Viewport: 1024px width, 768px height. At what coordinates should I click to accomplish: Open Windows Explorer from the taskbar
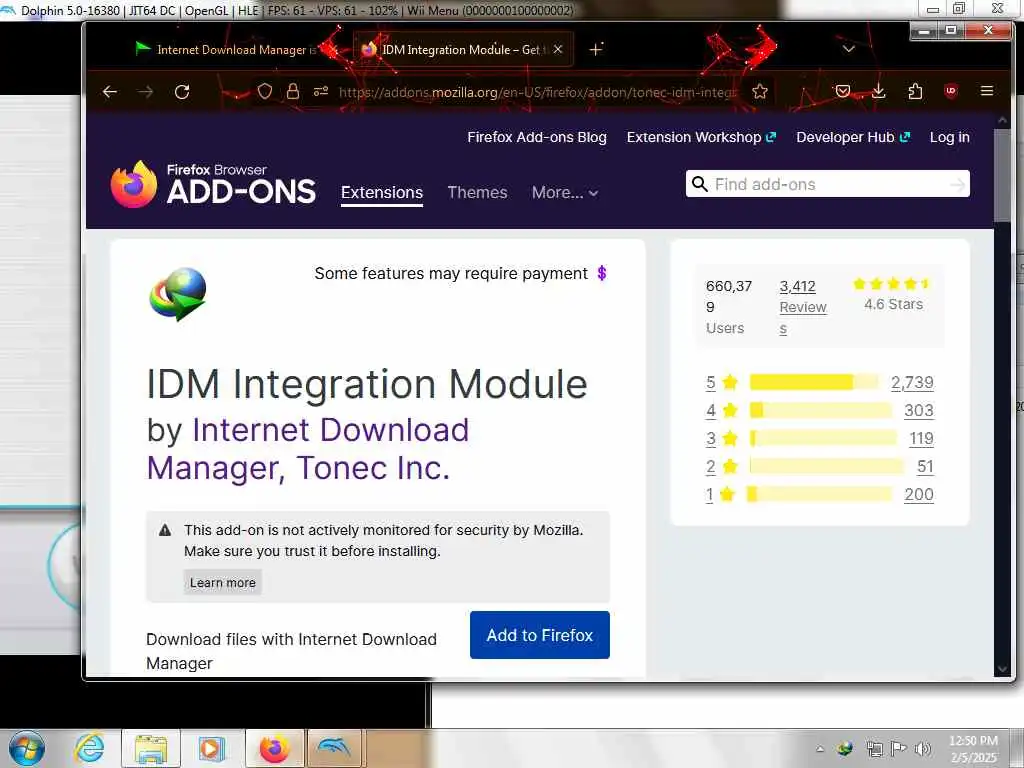[151, 748]
